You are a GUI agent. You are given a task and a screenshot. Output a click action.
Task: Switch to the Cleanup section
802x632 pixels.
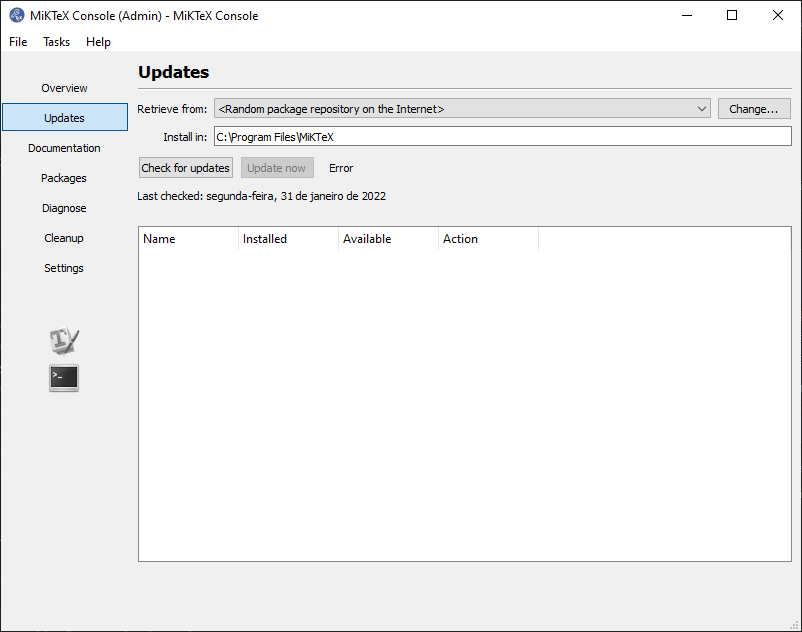(x=63, y=237)
